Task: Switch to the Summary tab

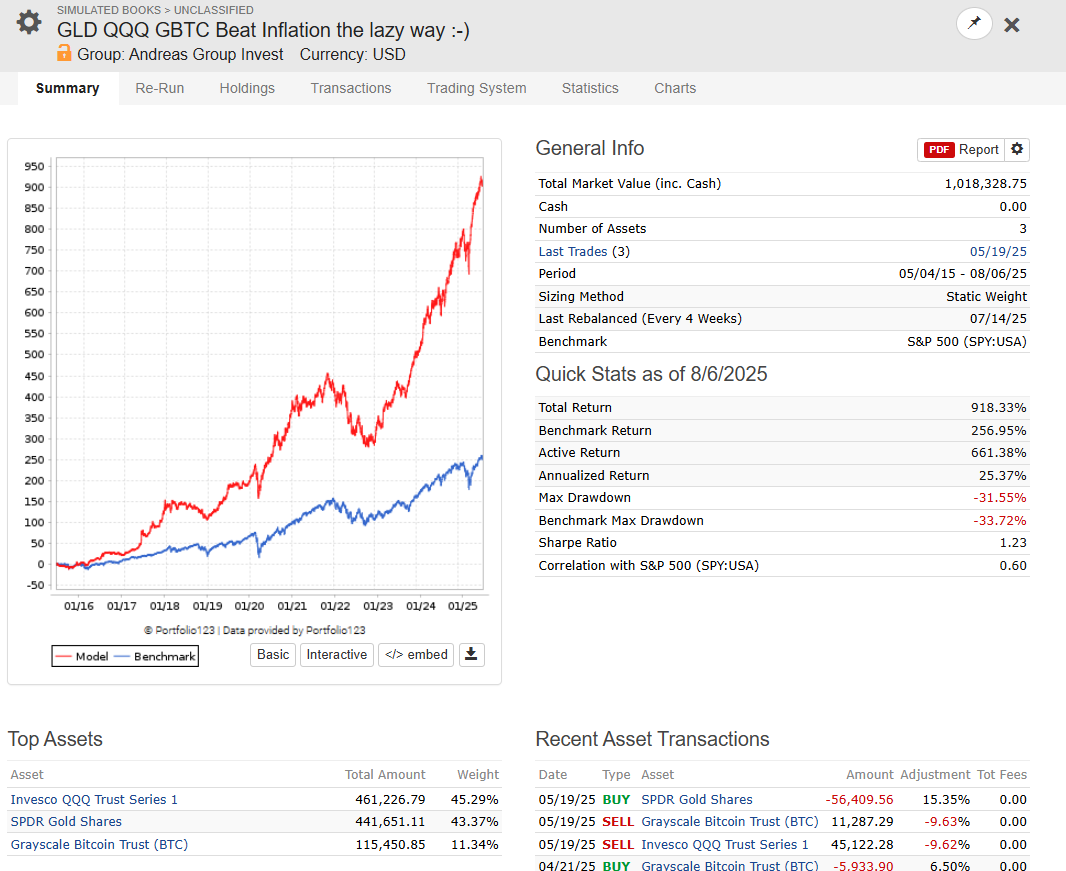Action: pyautogui.click(x=67, y=88)
